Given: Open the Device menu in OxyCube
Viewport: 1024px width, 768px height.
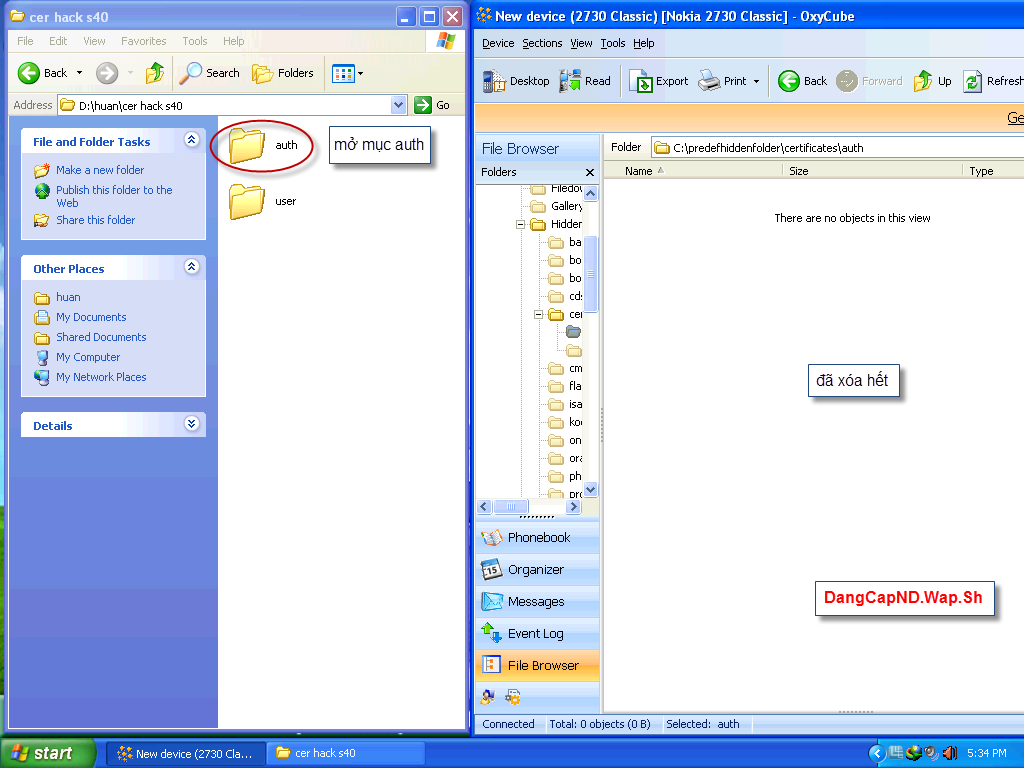Looking at the screenshot, I should [498, 43].
